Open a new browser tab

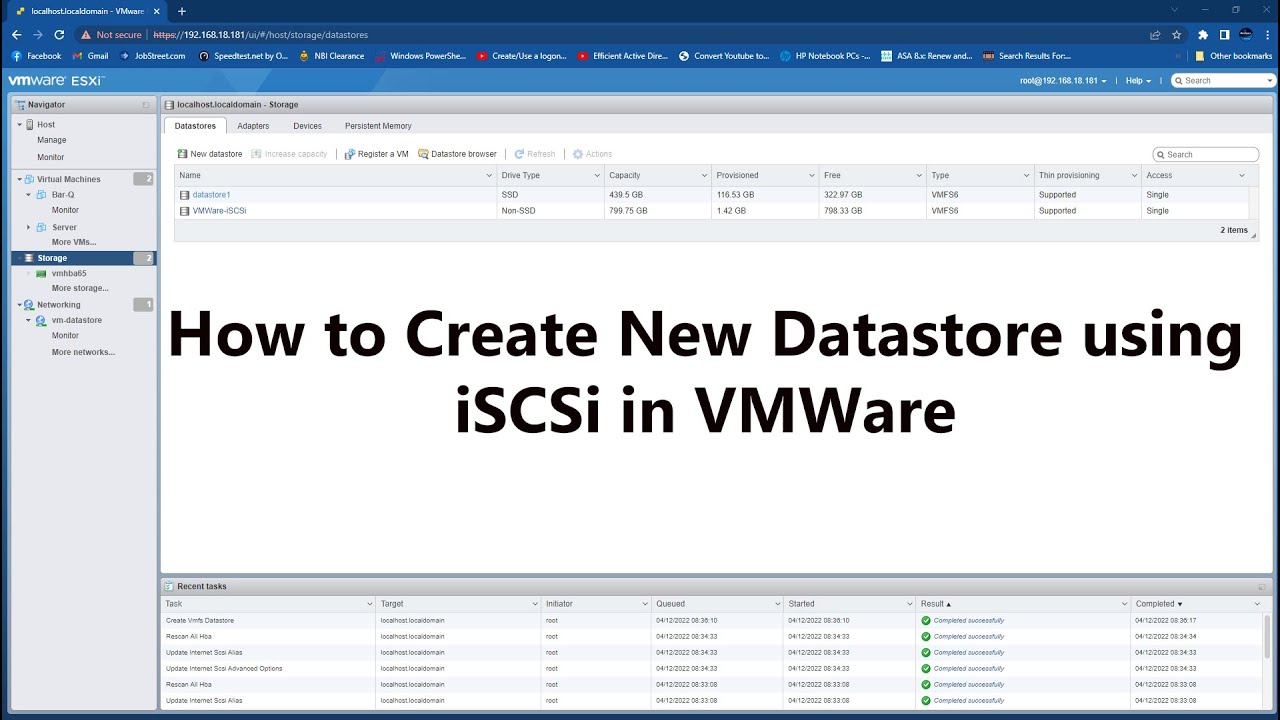(x=181, y=10)
